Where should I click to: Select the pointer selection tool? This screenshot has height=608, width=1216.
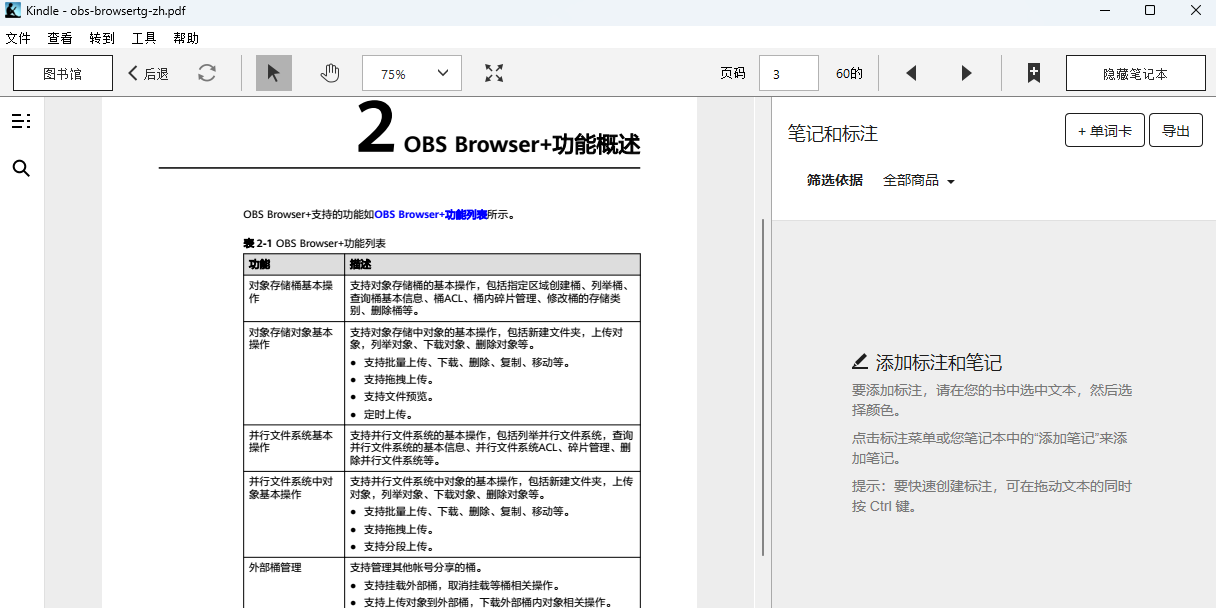tap(273, 72)
